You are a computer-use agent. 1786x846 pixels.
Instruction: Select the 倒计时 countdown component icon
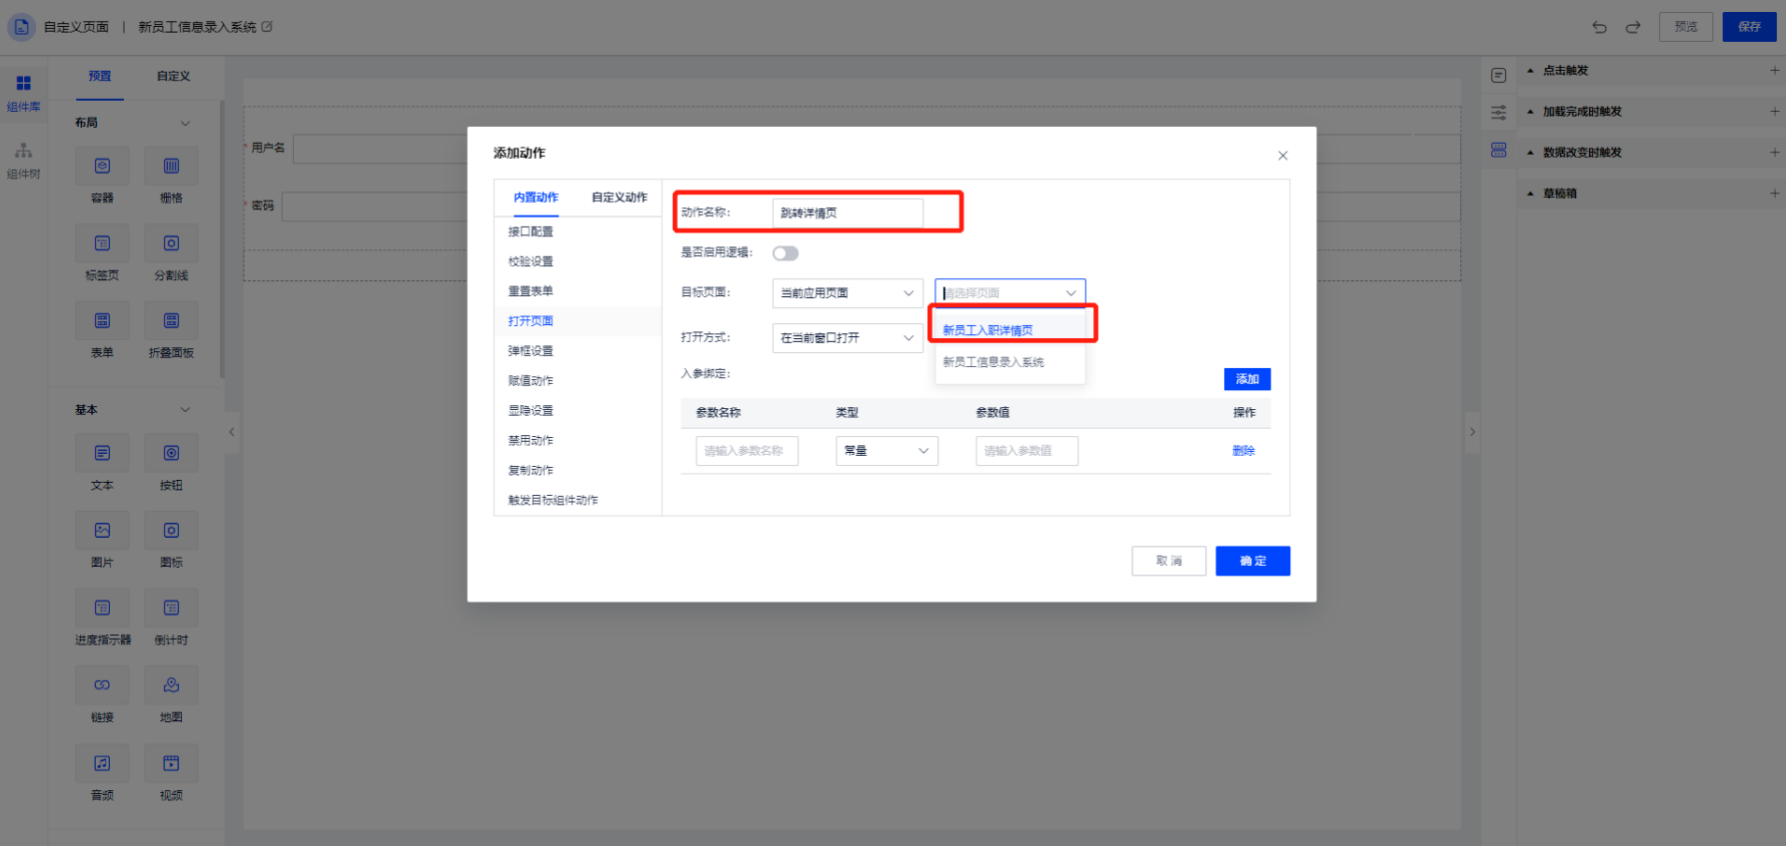pos(171,608)
